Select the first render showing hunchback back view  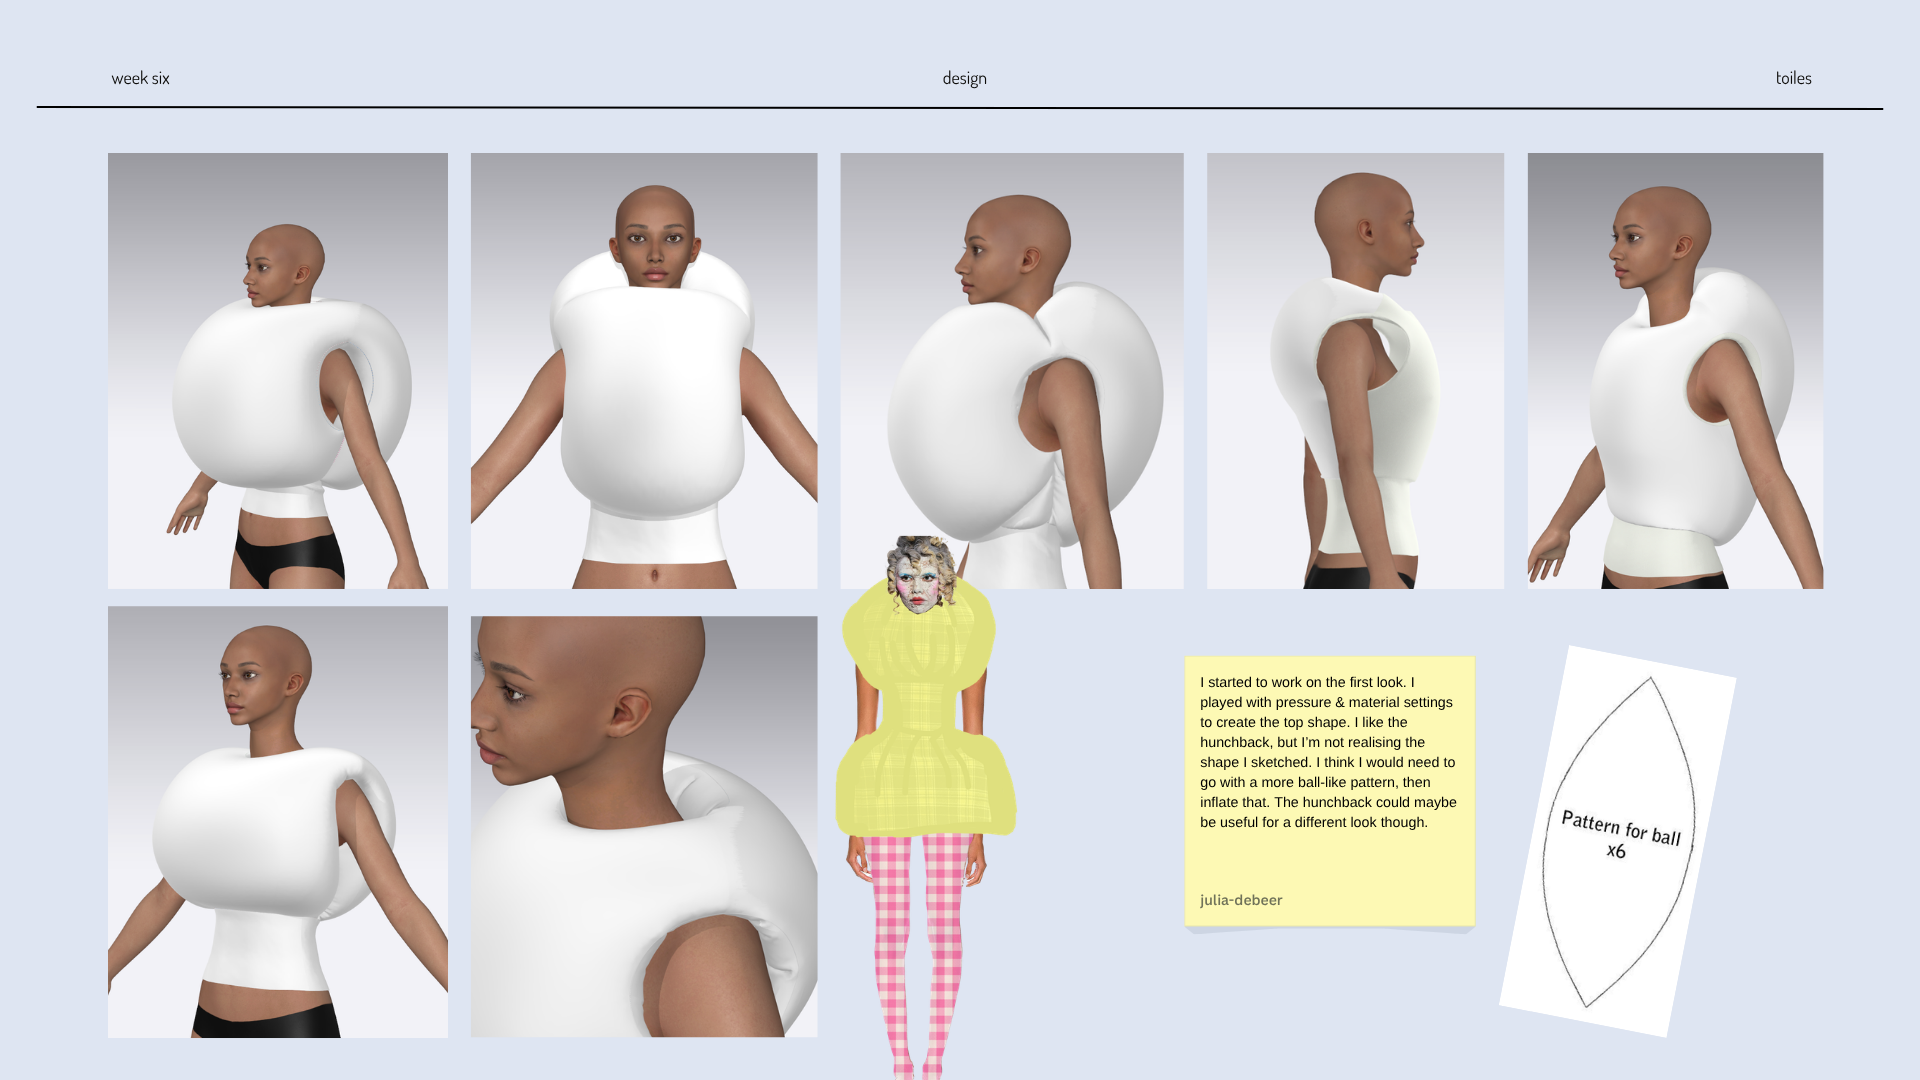click(278, 371)
